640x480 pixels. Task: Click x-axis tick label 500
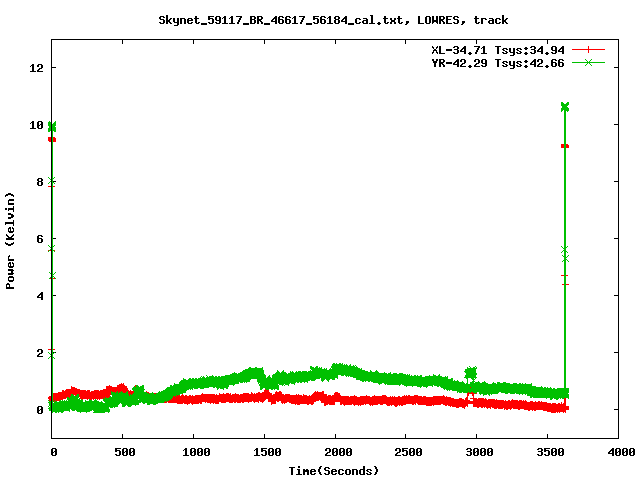point(124,452)
